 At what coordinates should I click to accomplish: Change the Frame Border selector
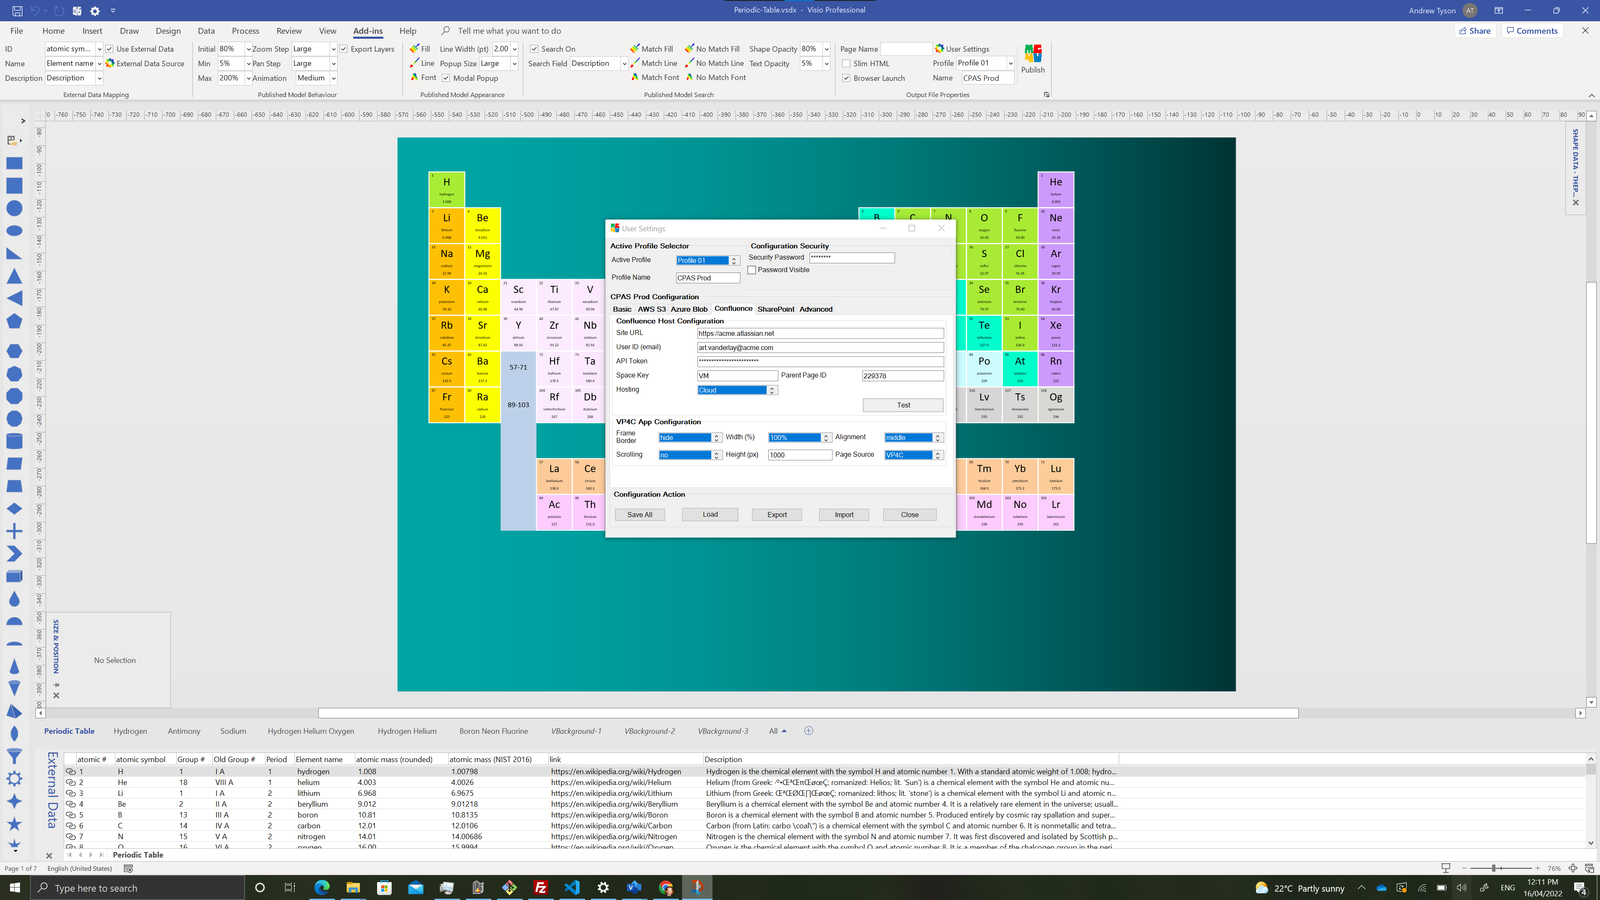click(690, 437)
